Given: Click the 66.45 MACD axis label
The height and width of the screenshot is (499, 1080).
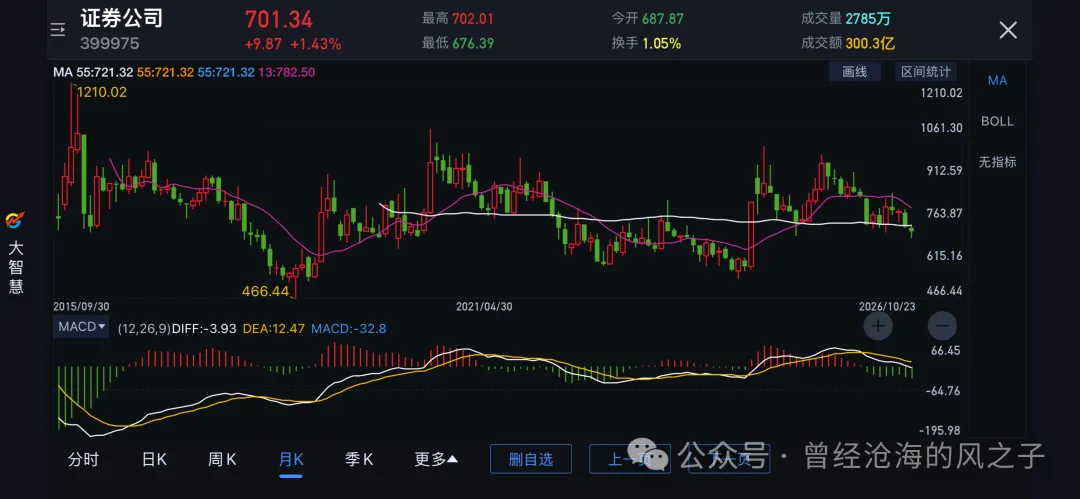Looking at the screenshot, I should pyautogui.click(x=946, y=351).
